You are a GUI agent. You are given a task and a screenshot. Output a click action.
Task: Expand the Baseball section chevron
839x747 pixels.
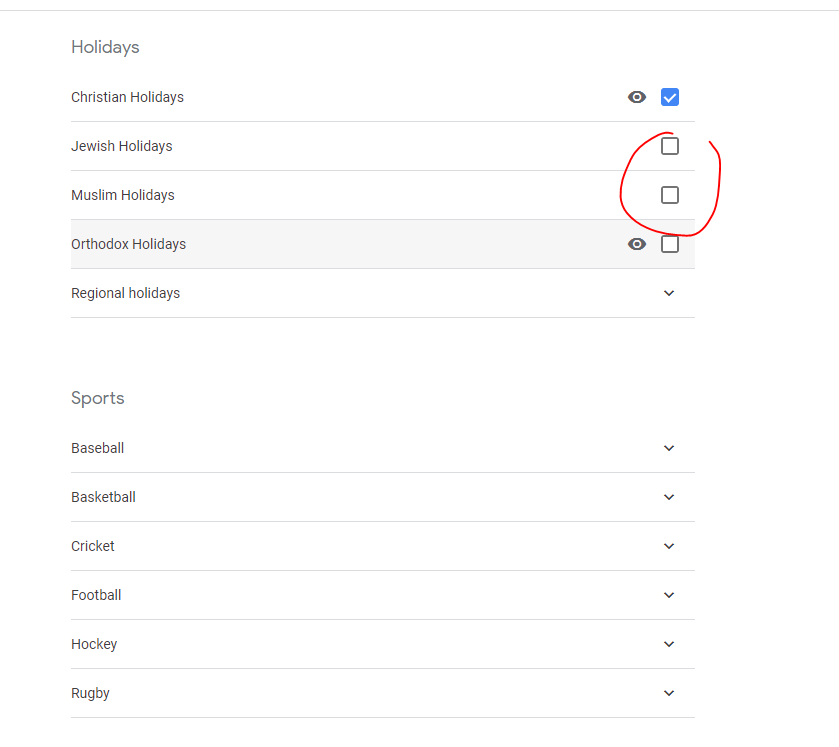tap(669, 448)
